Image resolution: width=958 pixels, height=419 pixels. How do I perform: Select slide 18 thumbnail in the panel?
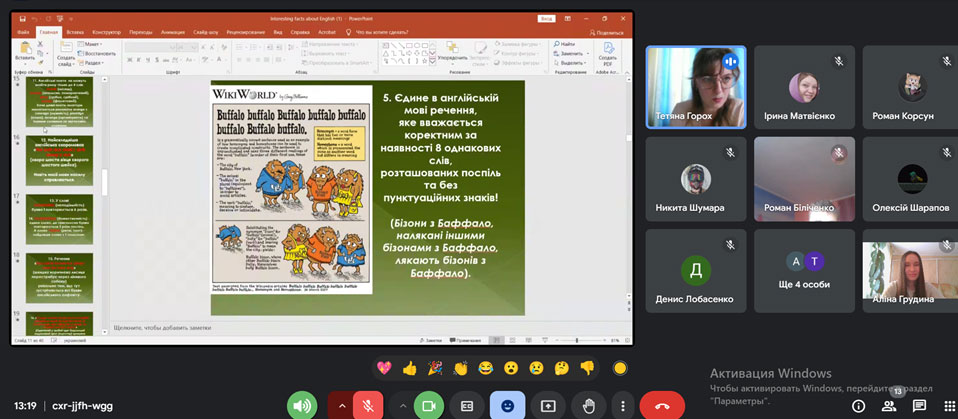click(59, 278)
